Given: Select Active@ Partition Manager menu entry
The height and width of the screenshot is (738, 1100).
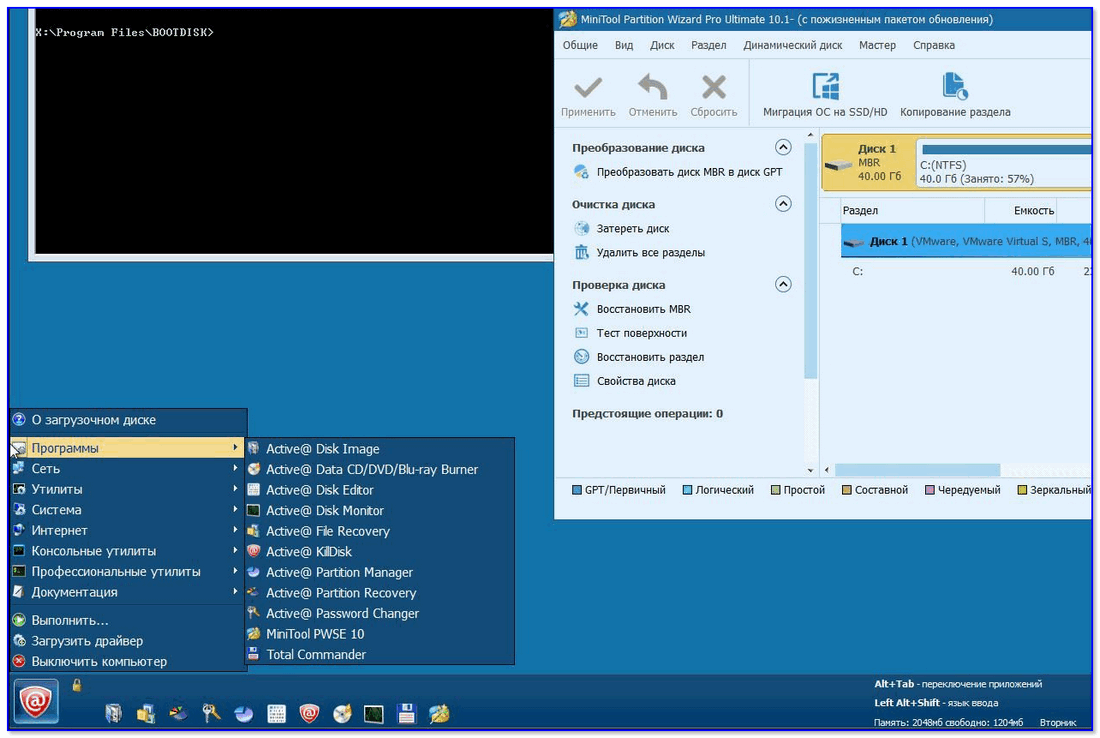Looking at the screenshot, I should [338, 572].
